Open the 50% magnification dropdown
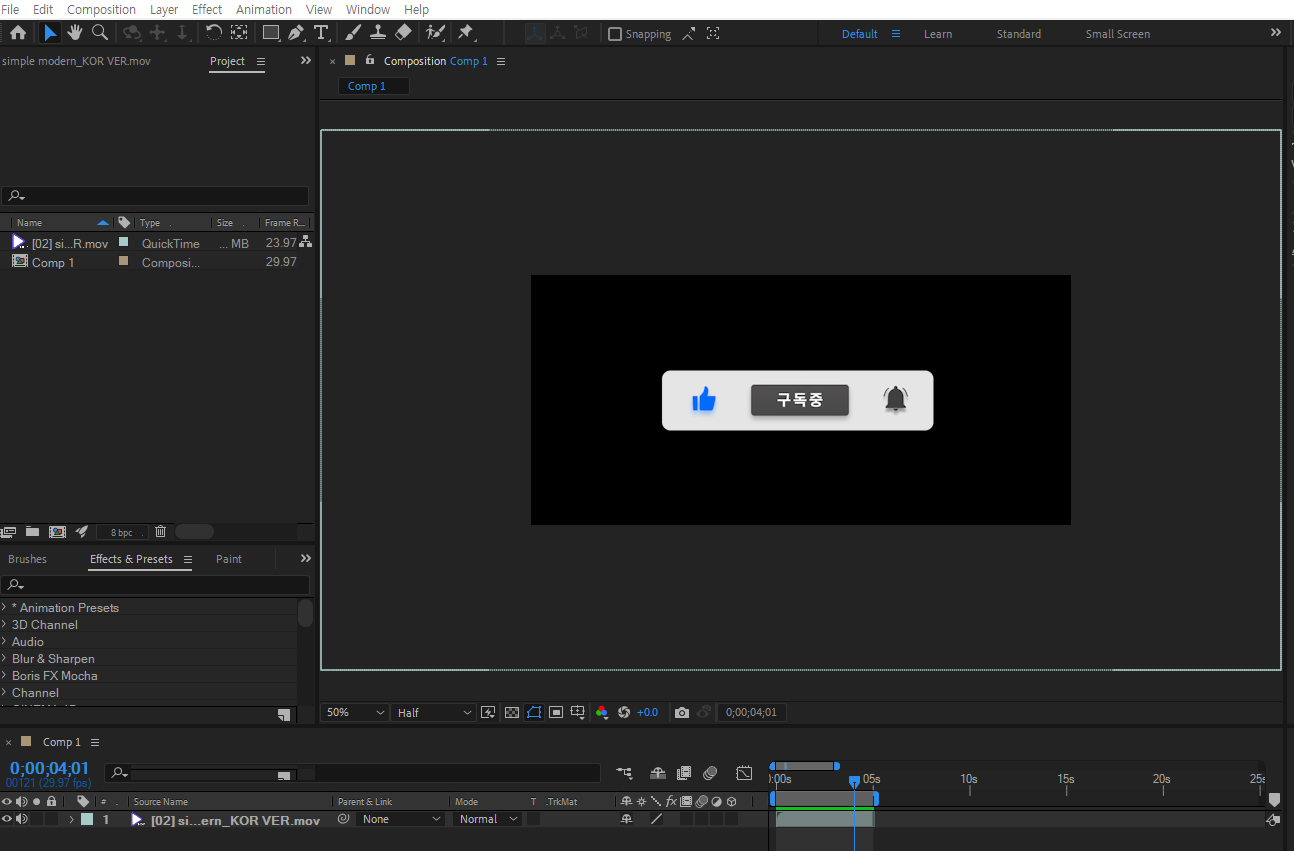The width and height of the screenshot is (1294, 851). click(355, 713)
